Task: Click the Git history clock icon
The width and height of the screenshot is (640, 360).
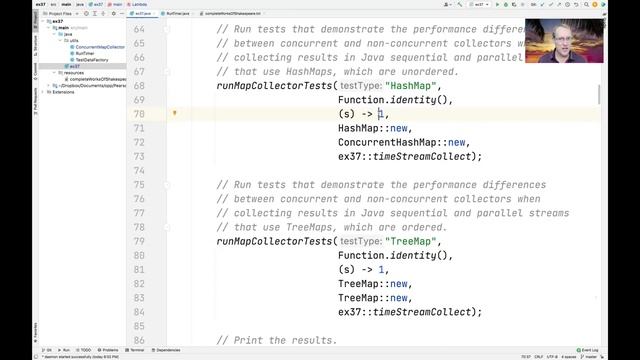Action: (x=567, y=4)
